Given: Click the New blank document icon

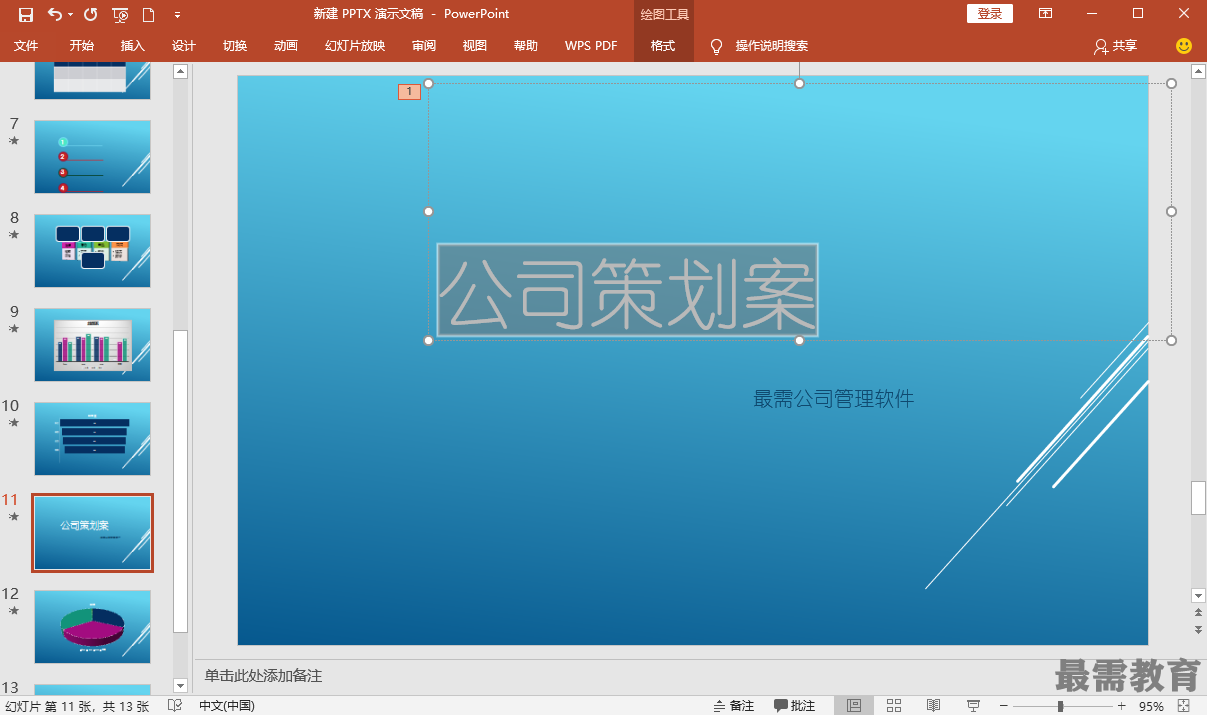Looking at the screenshot, I should (x=148, y=14).
